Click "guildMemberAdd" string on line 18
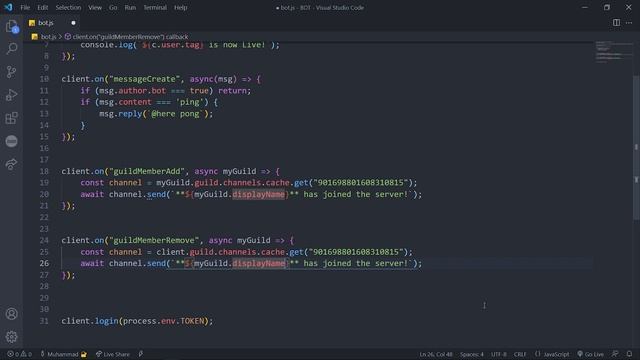Image resolution: width=640 pixels, height=360 pixels. [147, 171]
